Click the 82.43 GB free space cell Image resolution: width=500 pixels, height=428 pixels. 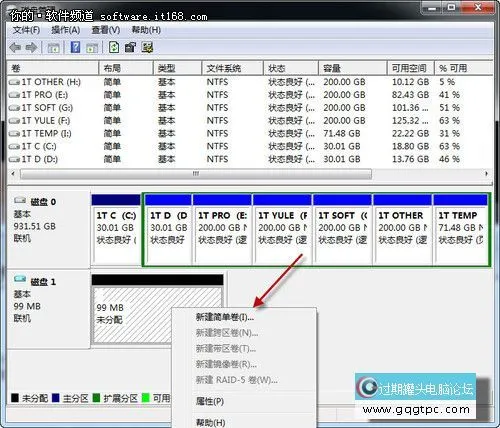410,95
